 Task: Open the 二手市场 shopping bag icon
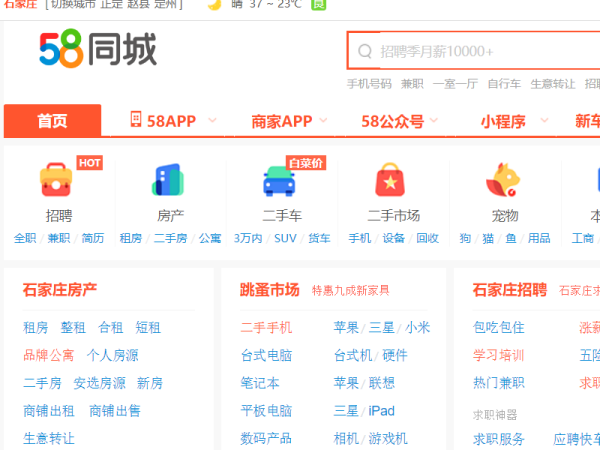coord(390,179)
